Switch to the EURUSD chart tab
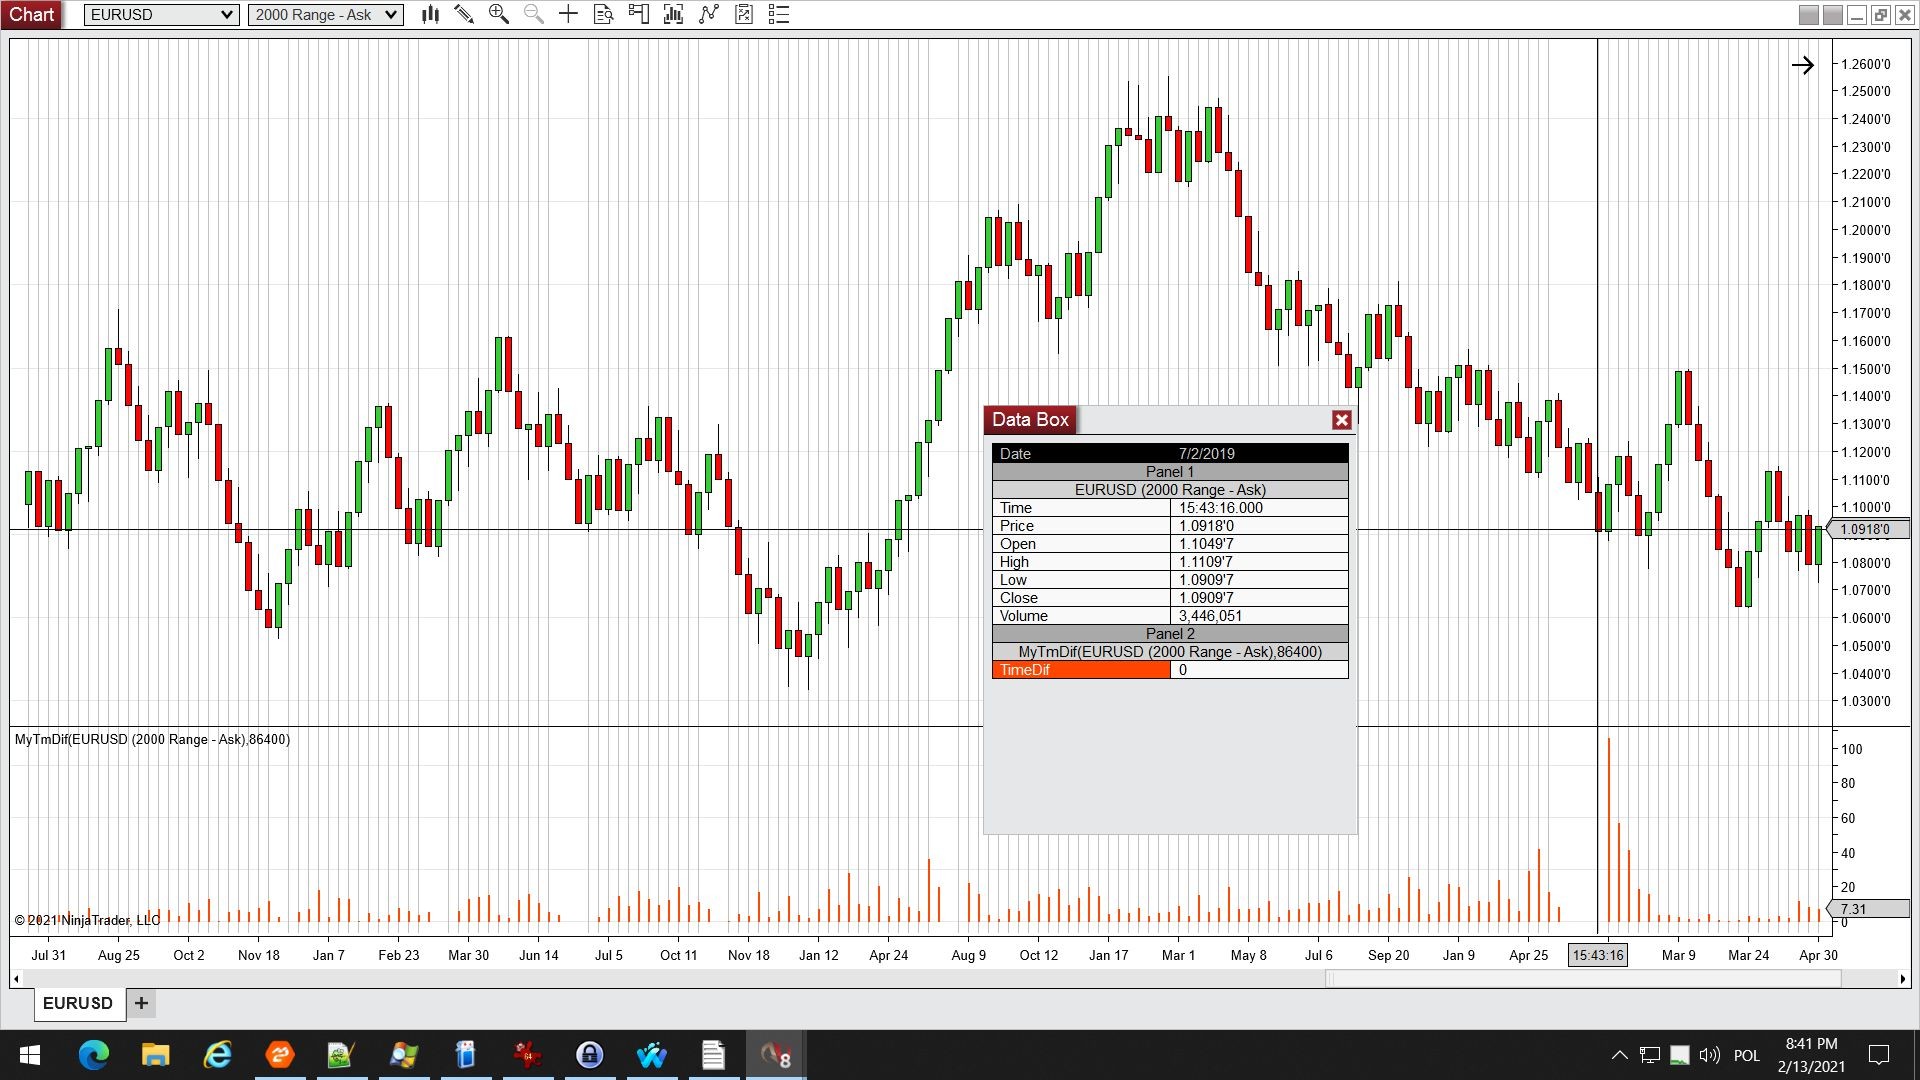This screenshot has height=1080, width=1920. [78, 1003]
